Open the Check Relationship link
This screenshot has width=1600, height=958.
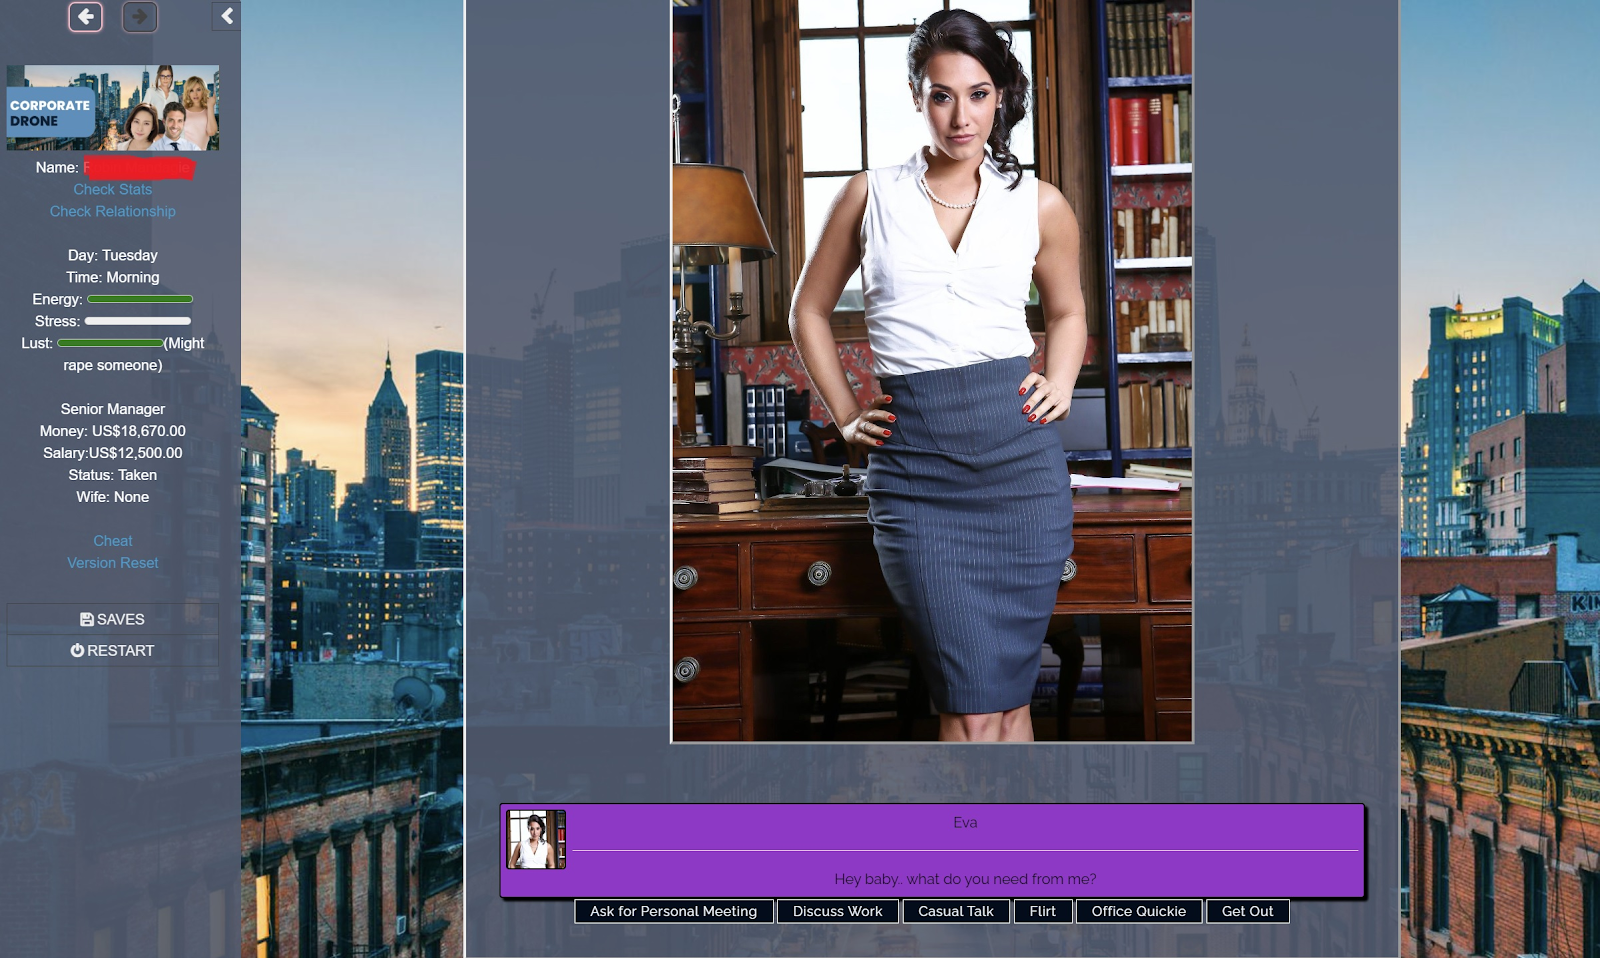tap(113, 211)
